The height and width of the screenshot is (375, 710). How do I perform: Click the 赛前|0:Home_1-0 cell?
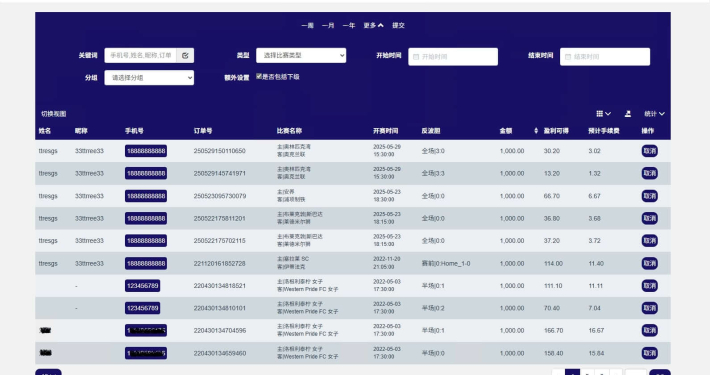pos(446,263)
